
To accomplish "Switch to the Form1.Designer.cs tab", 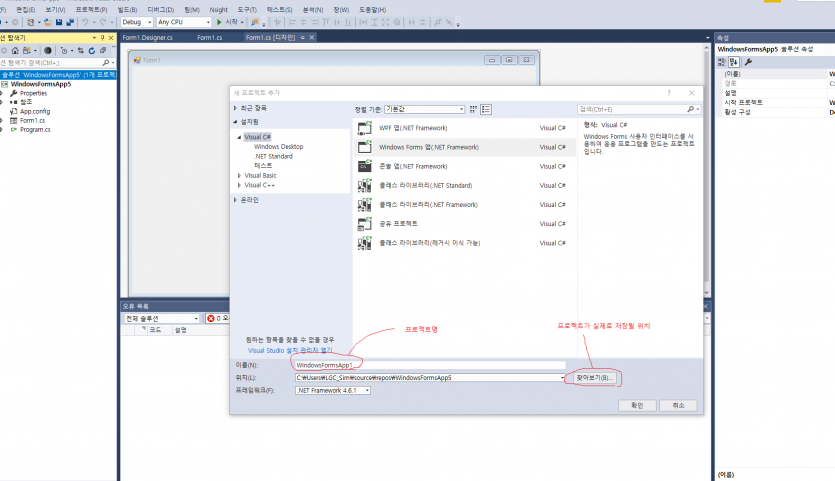I will tap(148, 38).
